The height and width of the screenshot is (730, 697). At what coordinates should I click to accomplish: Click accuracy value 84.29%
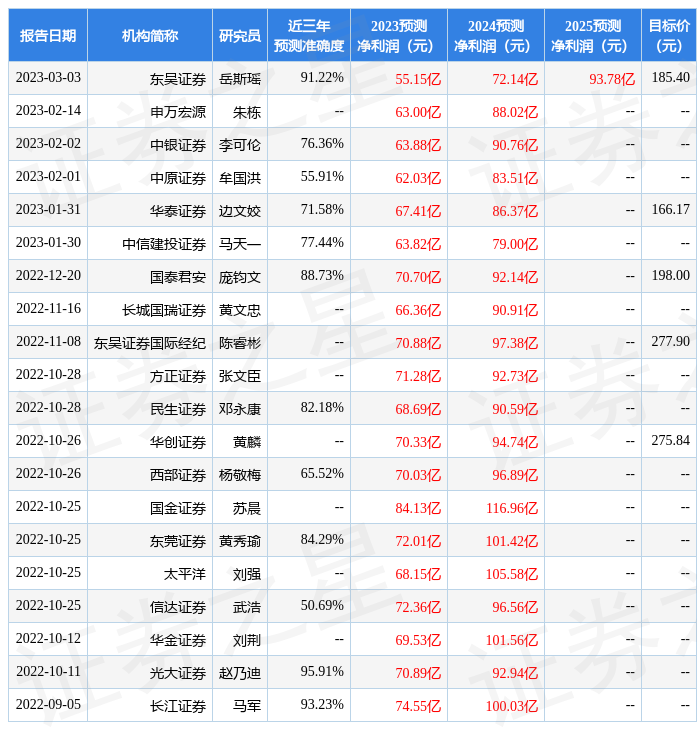322,540
